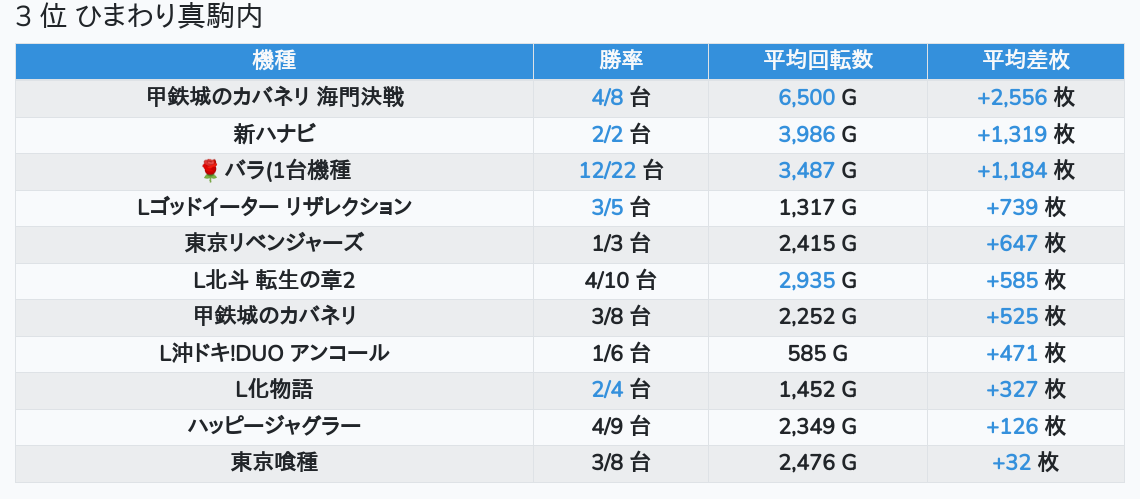
Task: Select the 平均回転数 column header
Action: coord(817,60)
